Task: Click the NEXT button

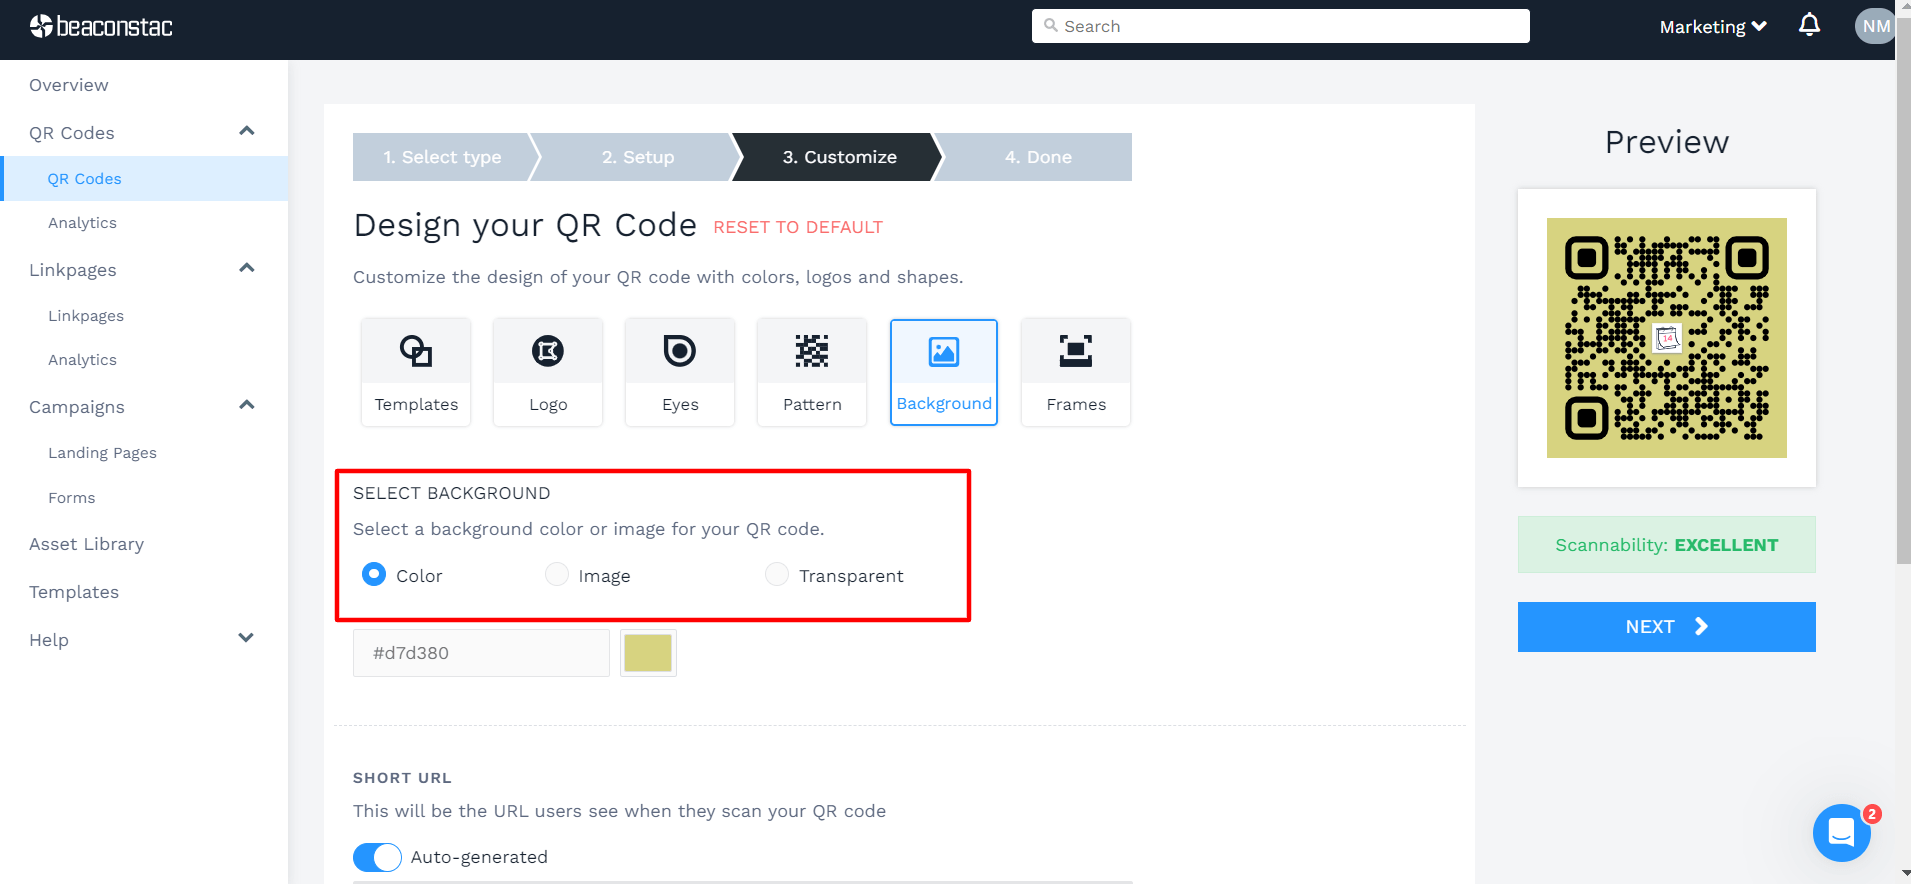Action: point(1666,627)
